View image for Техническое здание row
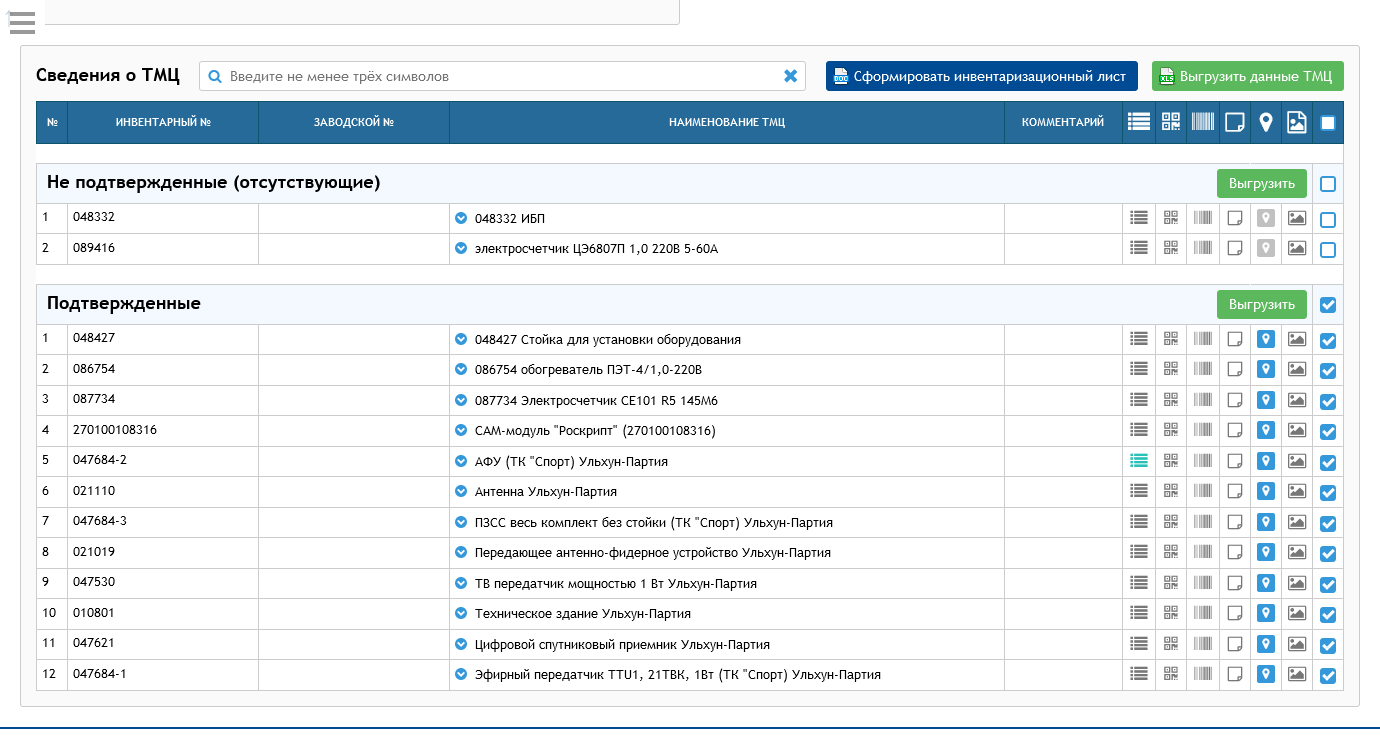 (1297, 613)
